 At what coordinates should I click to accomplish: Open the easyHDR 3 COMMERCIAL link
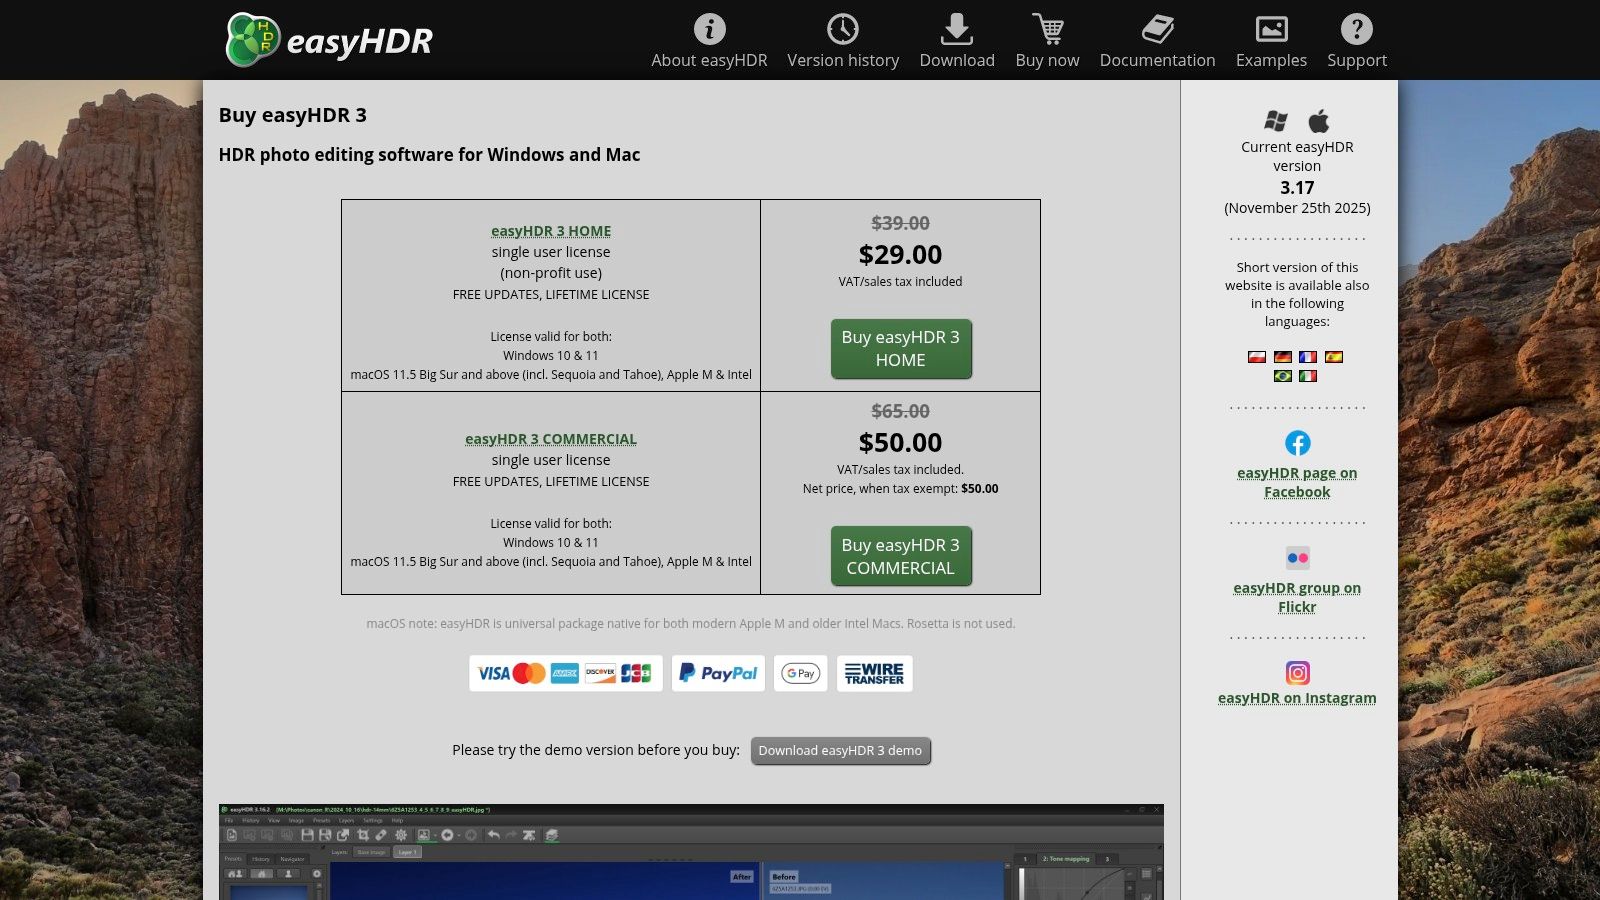tap(550, 438)
